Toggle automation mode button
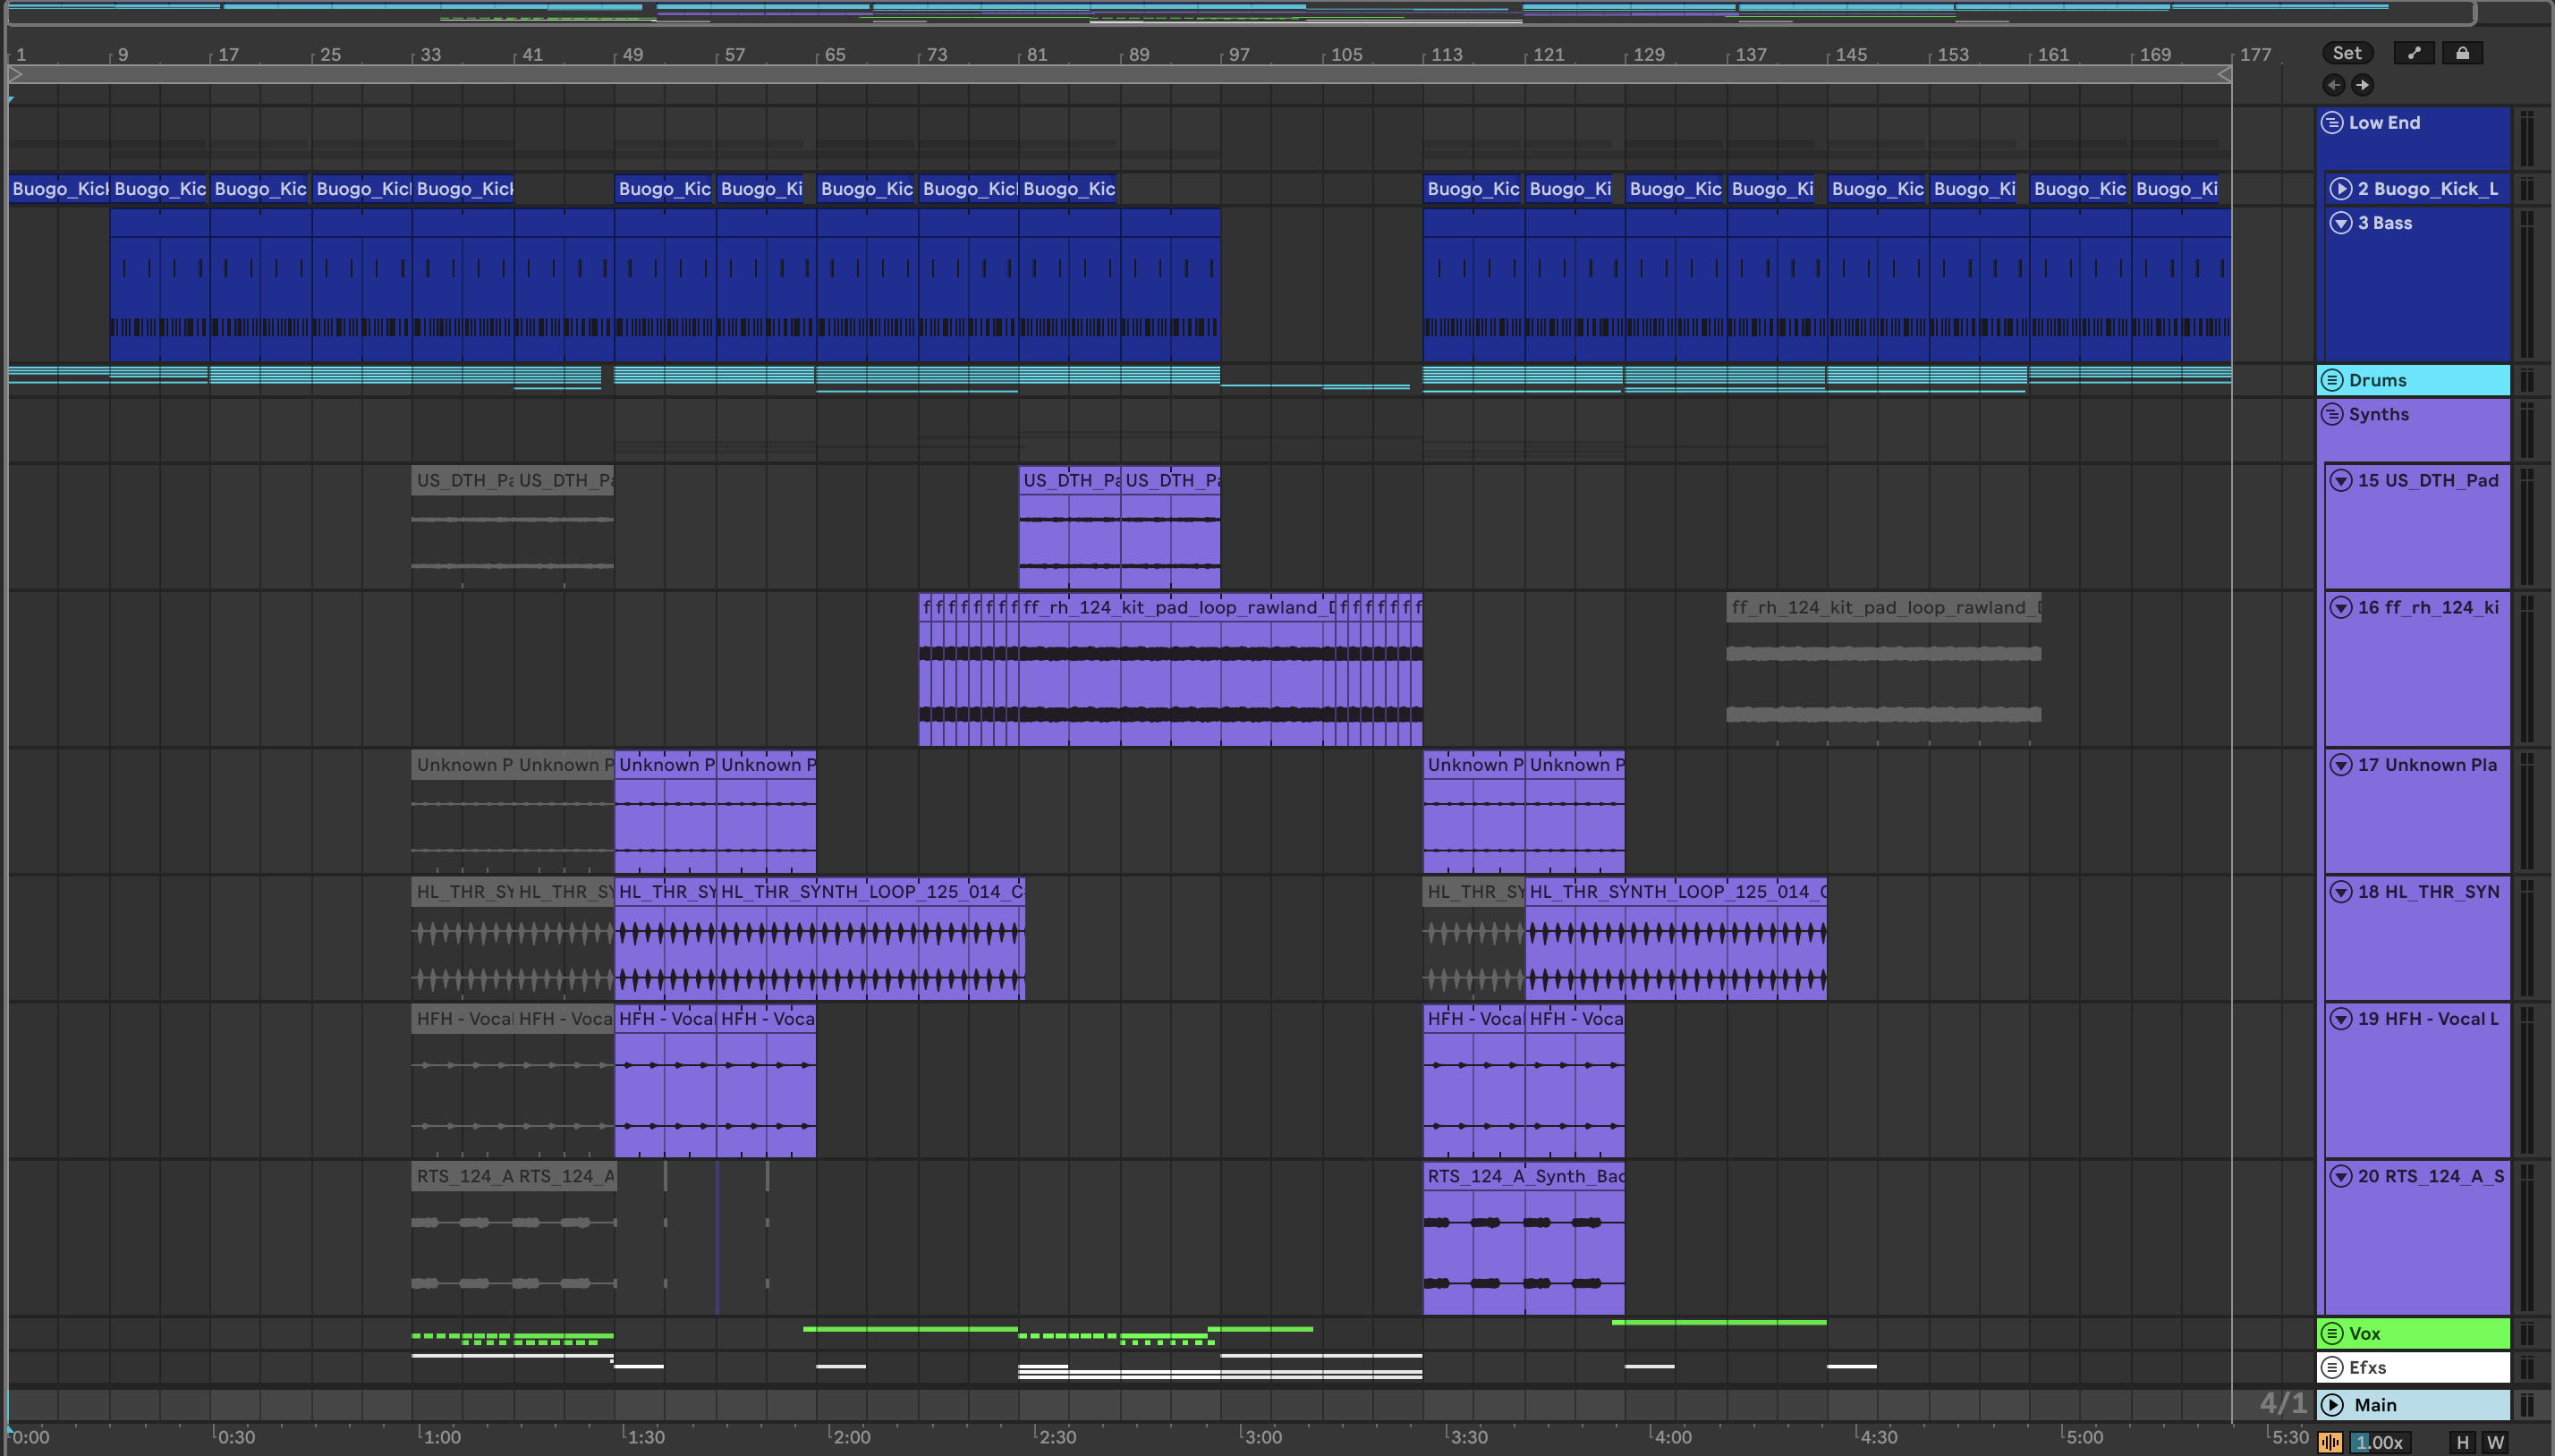 coord(2414,53)
